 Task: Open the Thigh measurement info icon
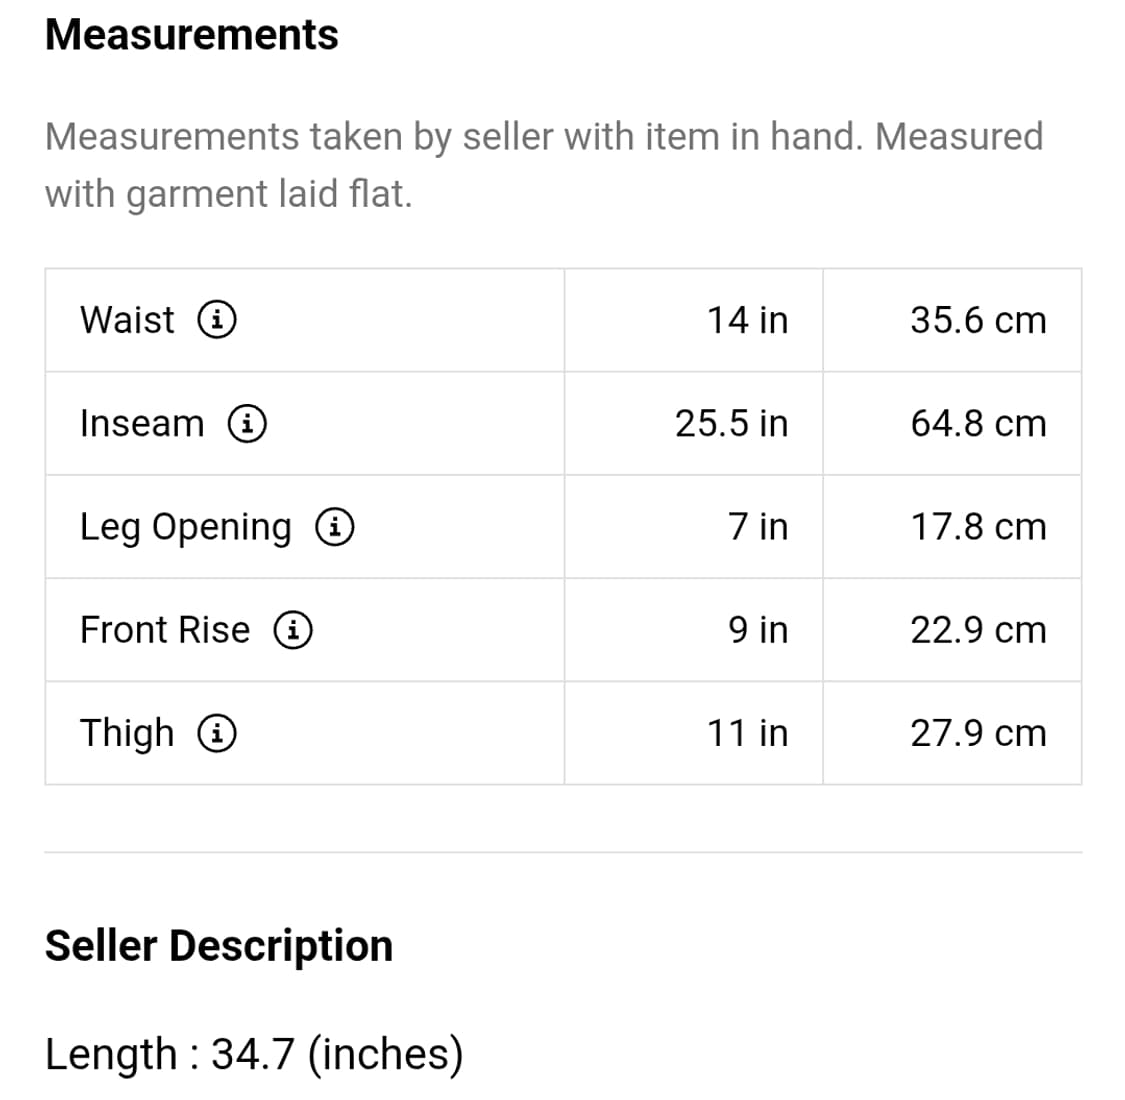[x=217, y=733]
